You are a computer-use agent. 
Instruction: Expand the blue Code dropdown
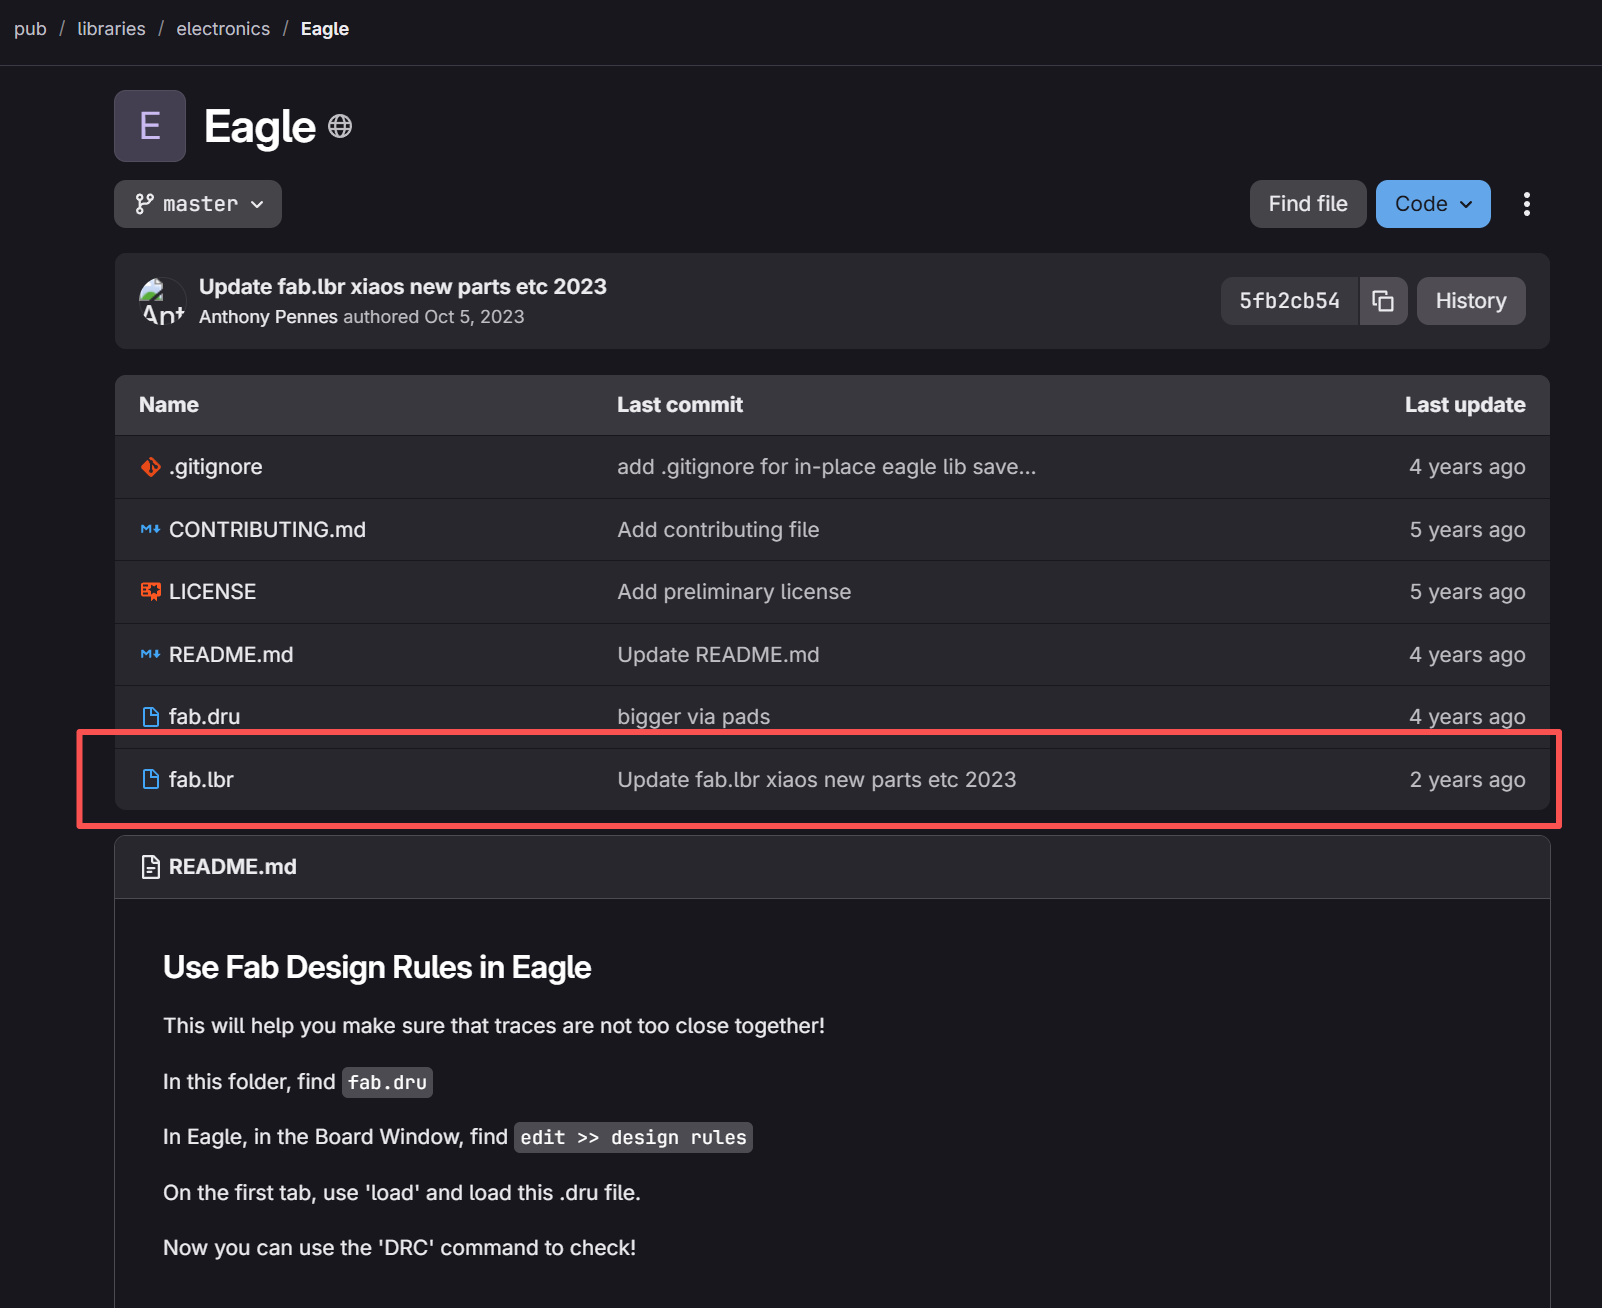pyautogui.click(x=1432, y=204)
